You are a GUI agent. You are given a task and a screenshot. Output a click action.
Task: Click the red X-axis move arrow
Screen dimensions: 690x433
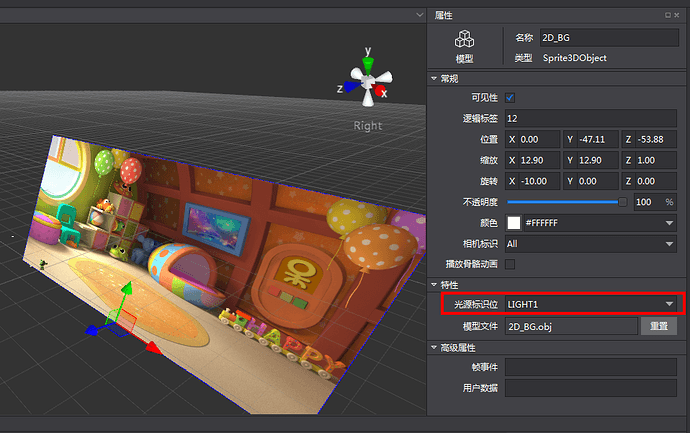coord(154,348)
